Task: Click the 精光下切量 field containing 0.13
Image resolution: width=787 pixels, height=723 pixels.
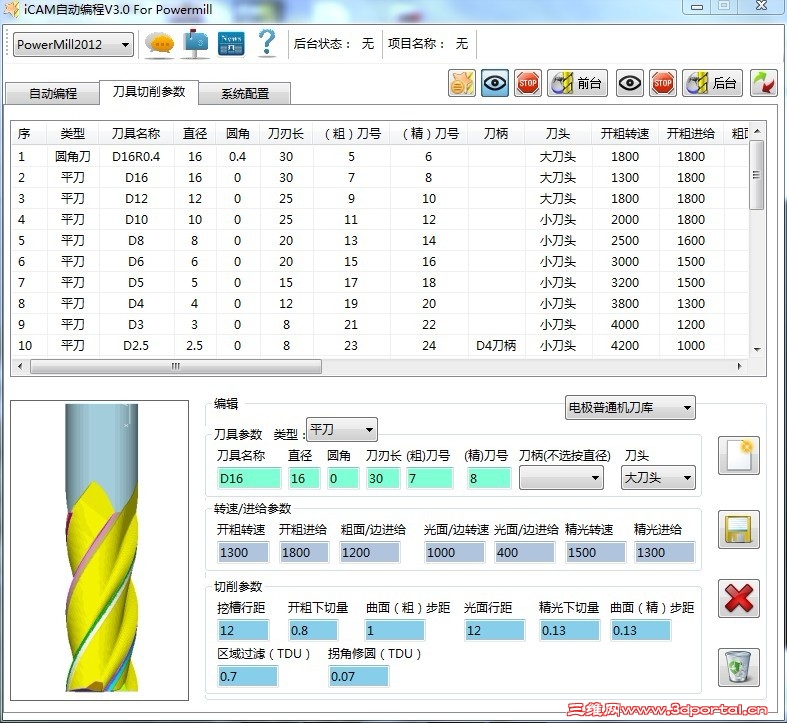Action: [x=569, y=631]
